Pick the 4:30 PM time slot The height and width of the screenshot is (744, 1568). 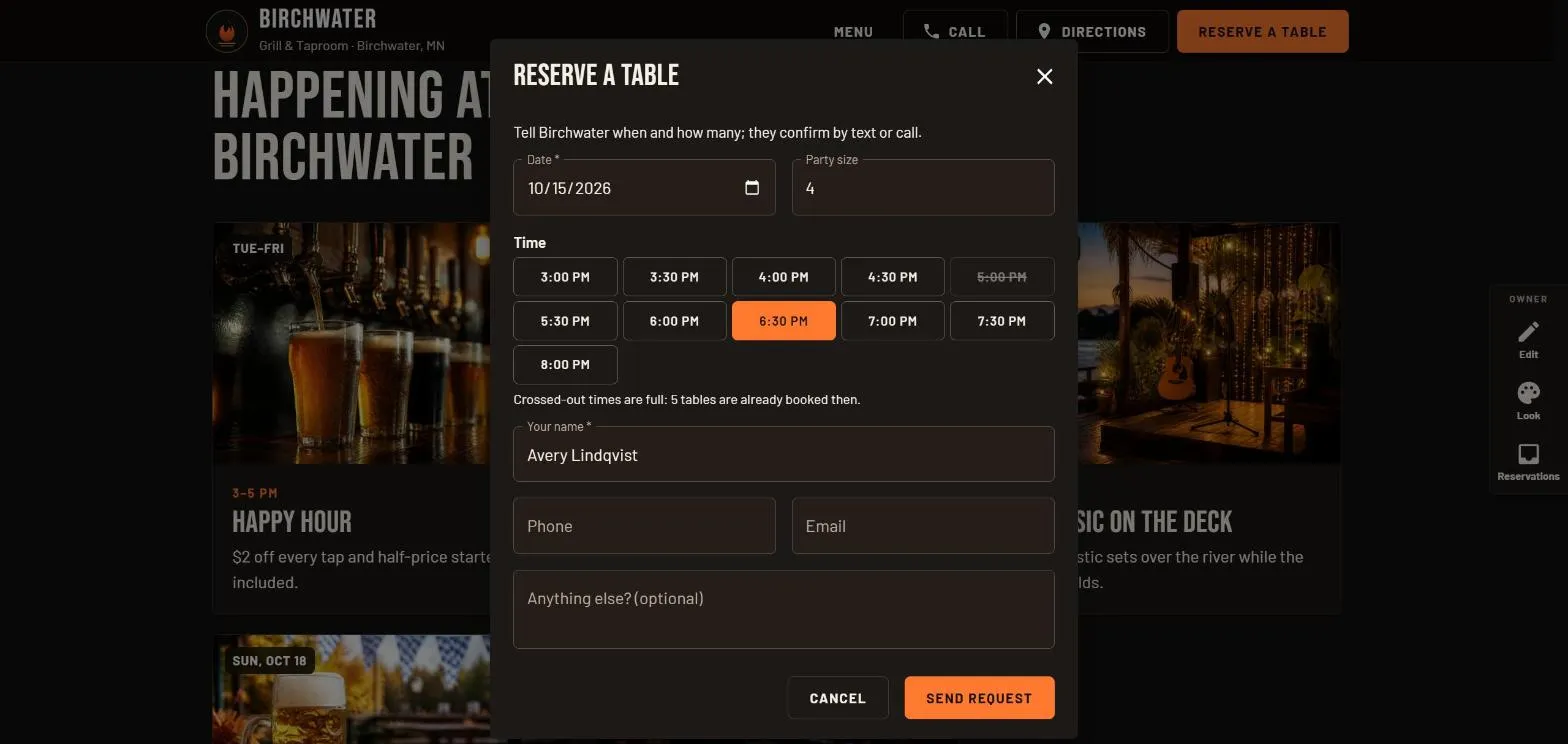892,277
